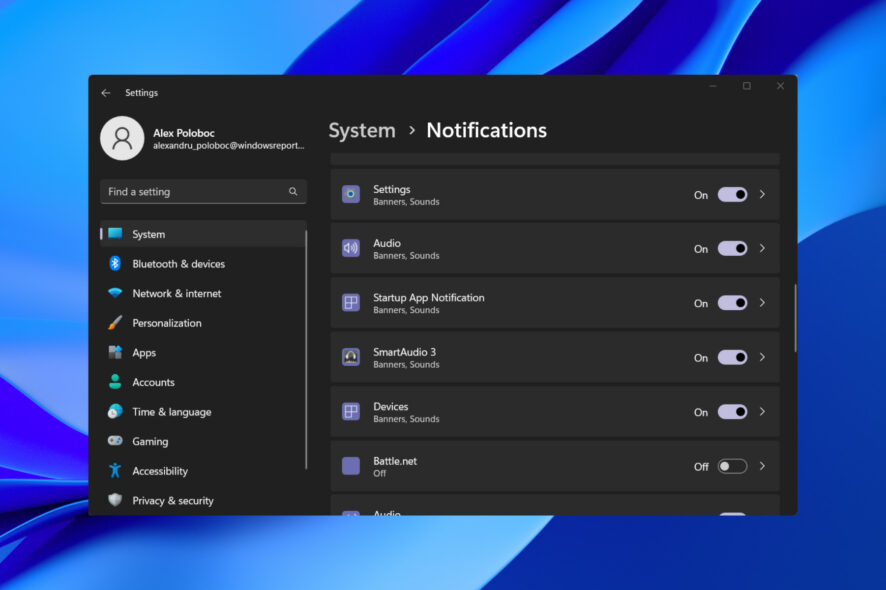Expand the SmartAudio 3 notification options
This screenshot has height=590, width=886.
point(763,357)
